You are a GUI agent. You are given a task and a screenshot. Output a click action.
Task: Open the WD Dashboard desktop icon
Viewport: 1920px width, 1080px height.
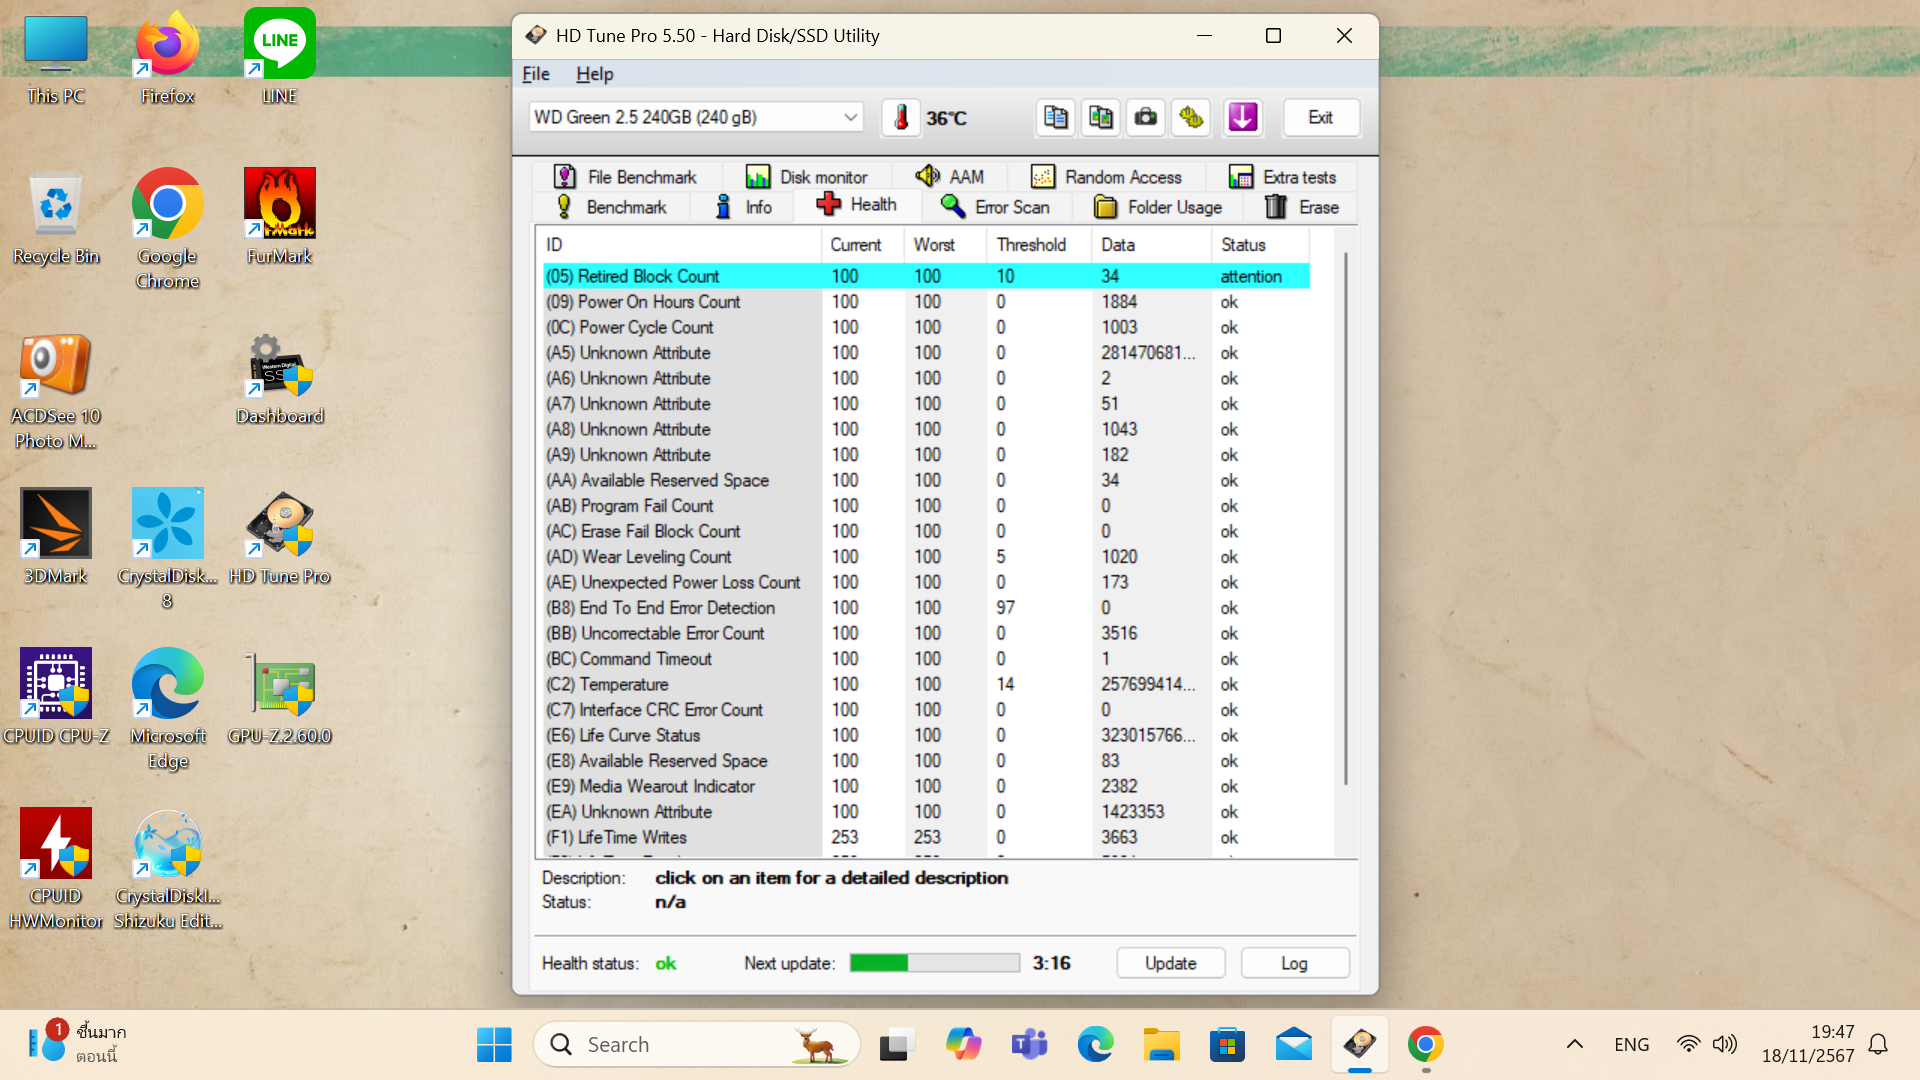click(x=280, y=378)
